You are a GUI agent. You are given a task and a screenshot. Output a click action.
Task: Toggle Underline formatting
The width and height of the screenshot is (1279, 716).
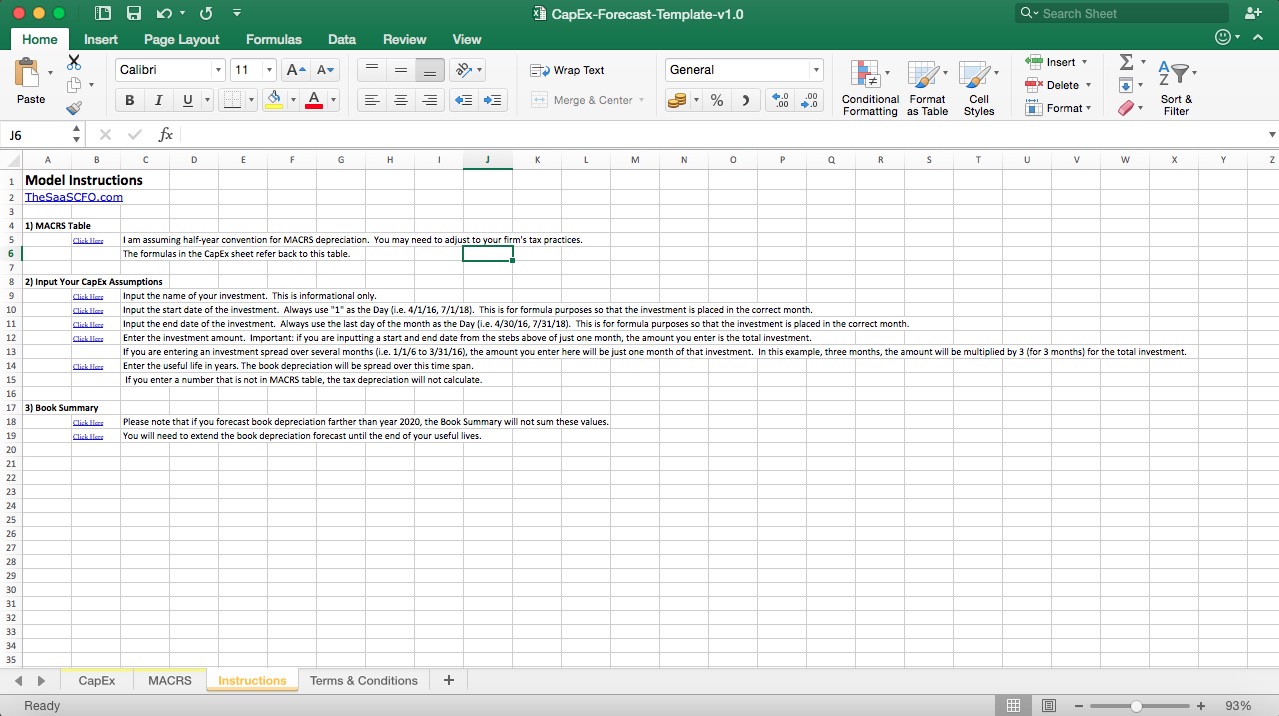coord(187,100)
